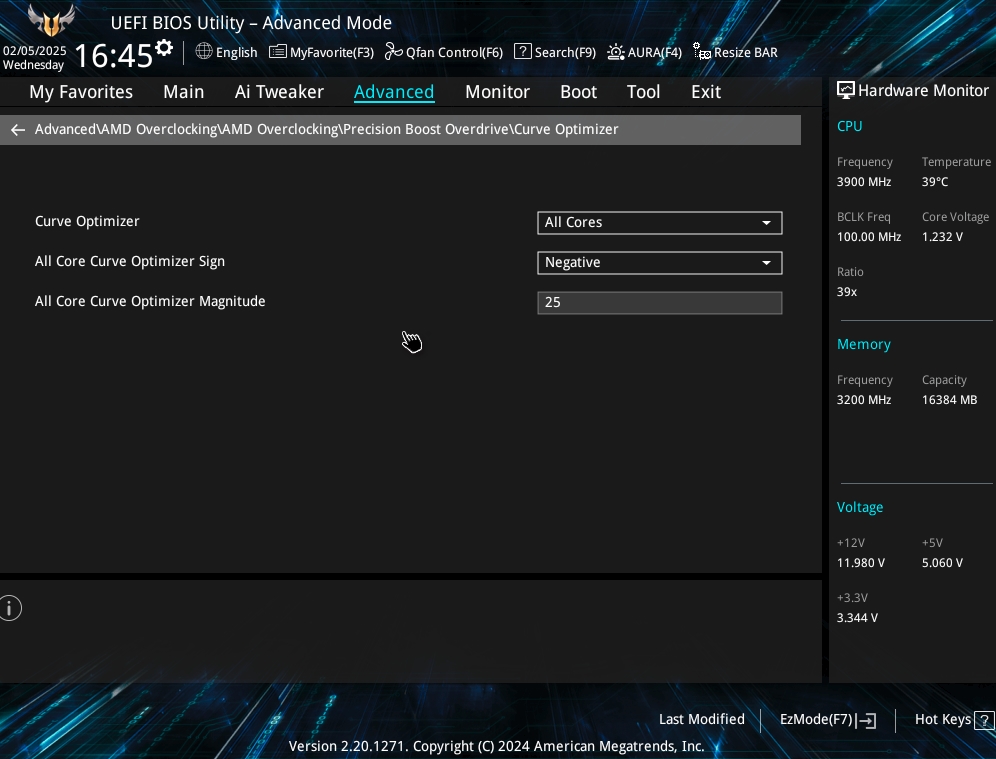Click +5V reading 5.060 V

point(942,563)
